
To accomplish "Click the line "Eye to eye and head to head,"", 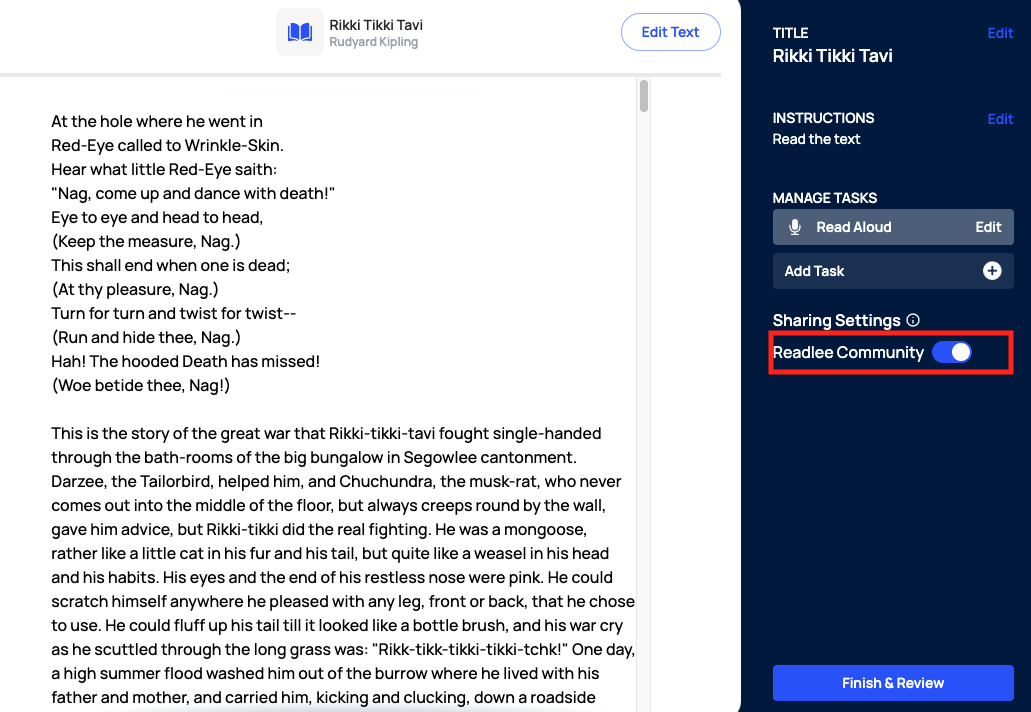I will (157, 218).
